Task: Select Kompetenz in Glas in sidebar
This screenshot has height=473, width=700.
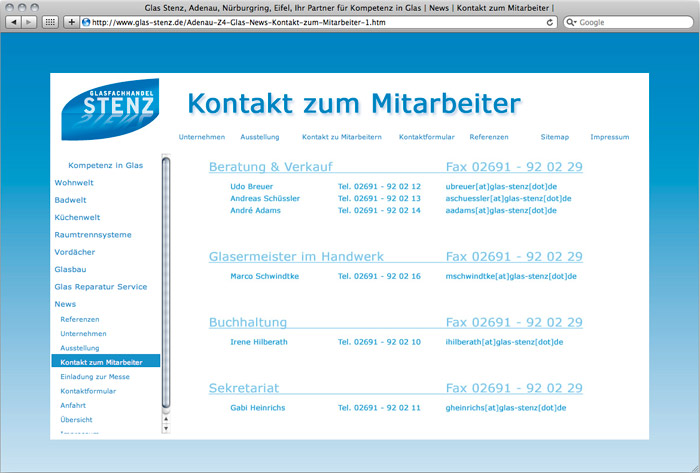Action: (x=105, y=165)
